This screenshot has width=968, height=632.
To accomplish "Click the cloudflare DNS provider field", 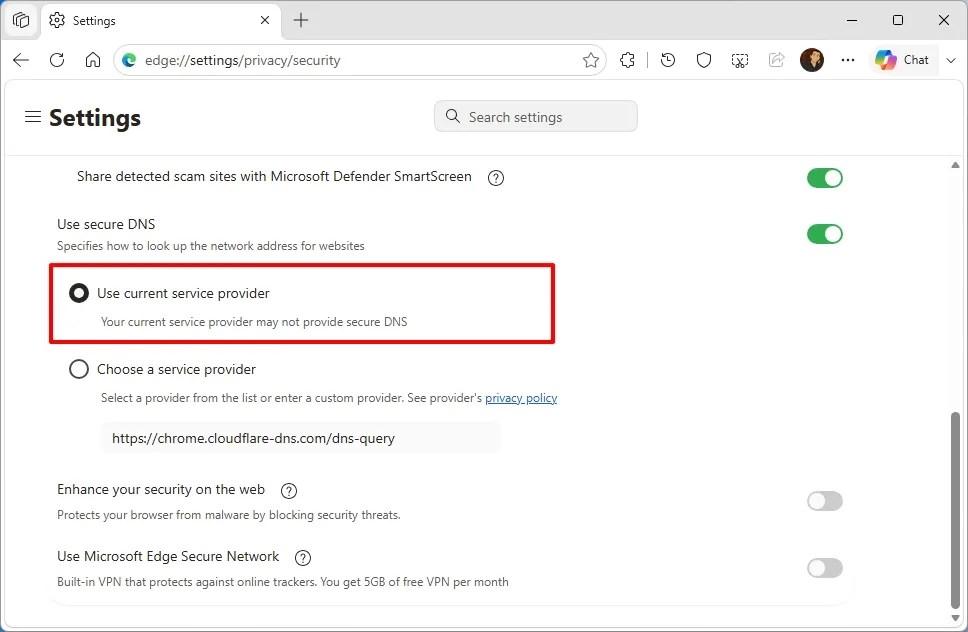I will [x=301, y=438].
